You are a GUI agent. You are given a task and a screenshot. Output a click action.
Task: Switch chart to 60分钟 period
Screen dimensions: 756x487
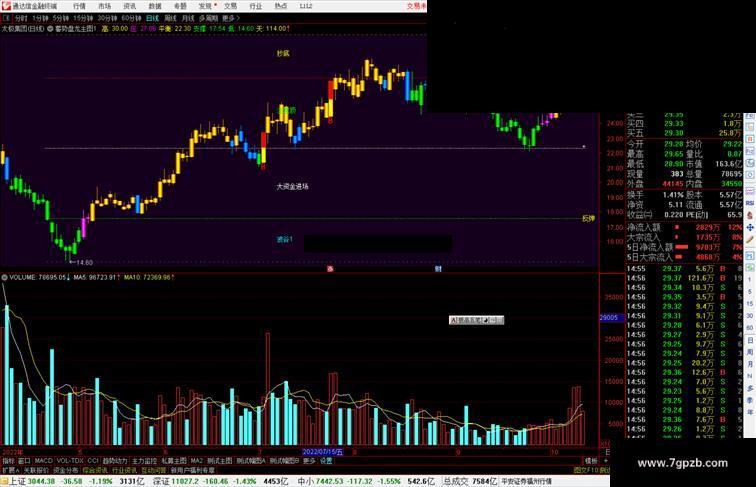pyautogui.click(x=131, y=18)
